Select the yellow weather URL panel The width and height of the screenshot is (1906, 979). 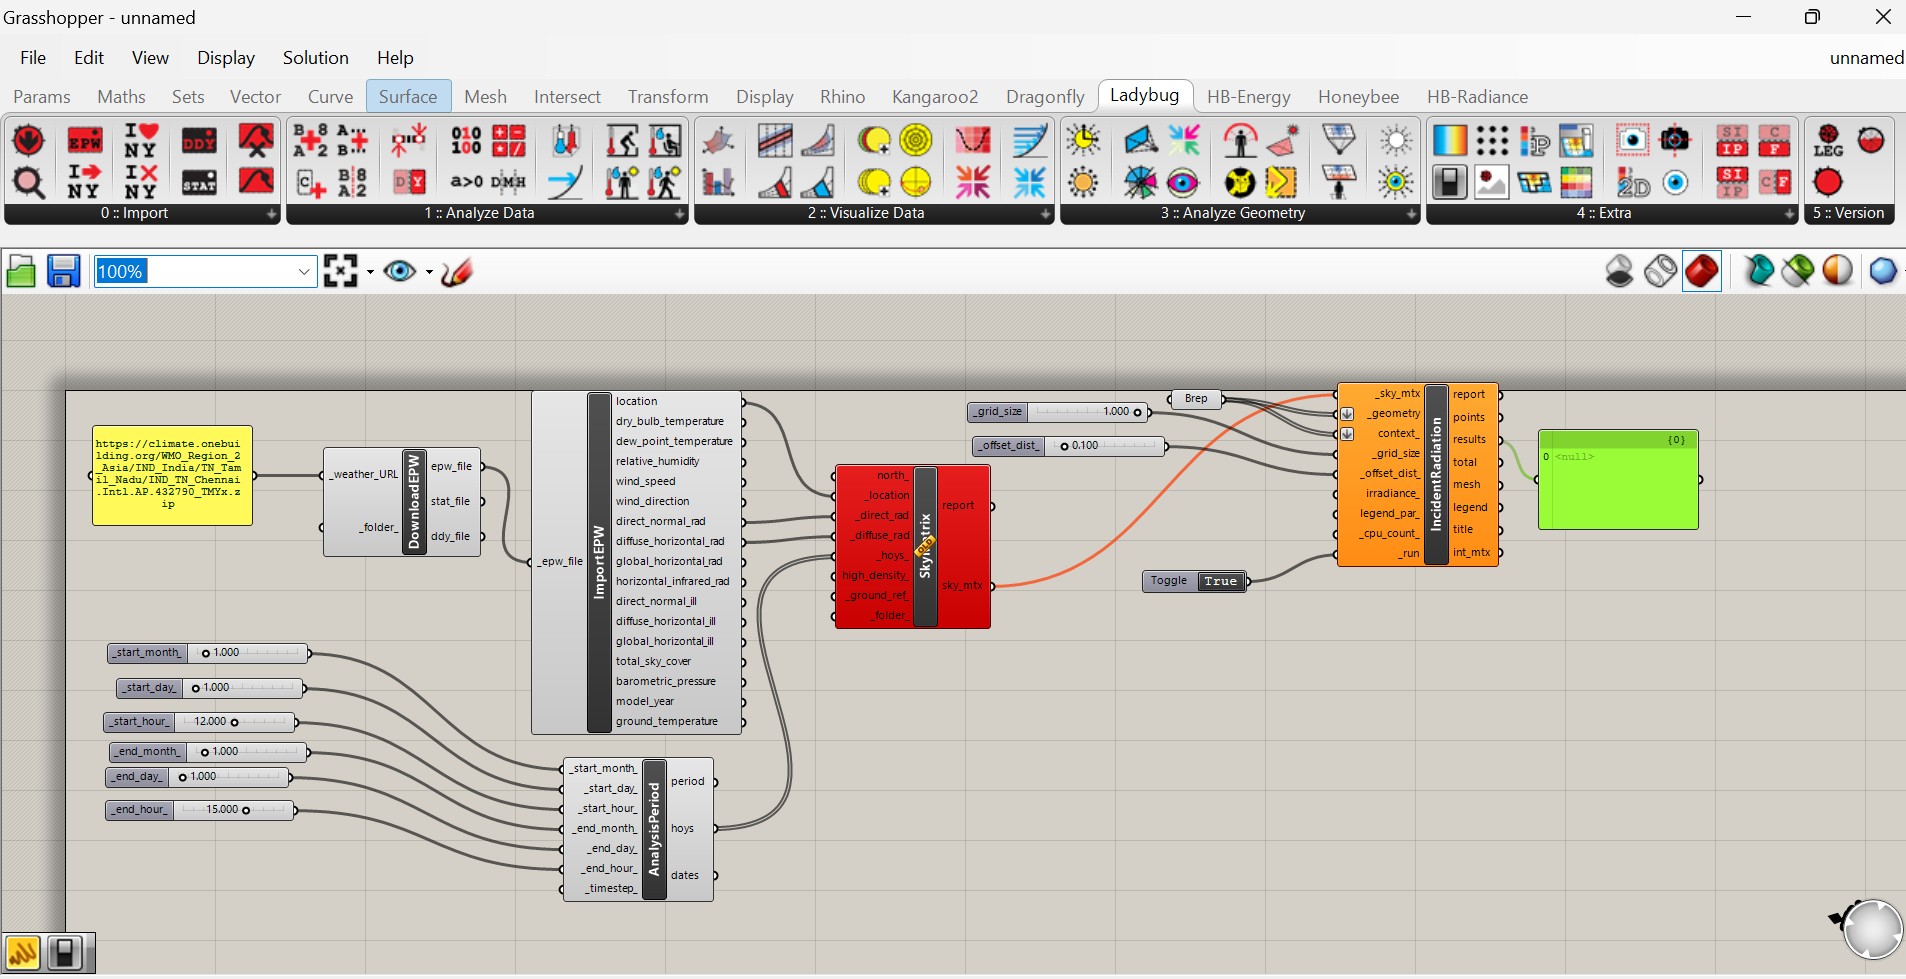172,476
